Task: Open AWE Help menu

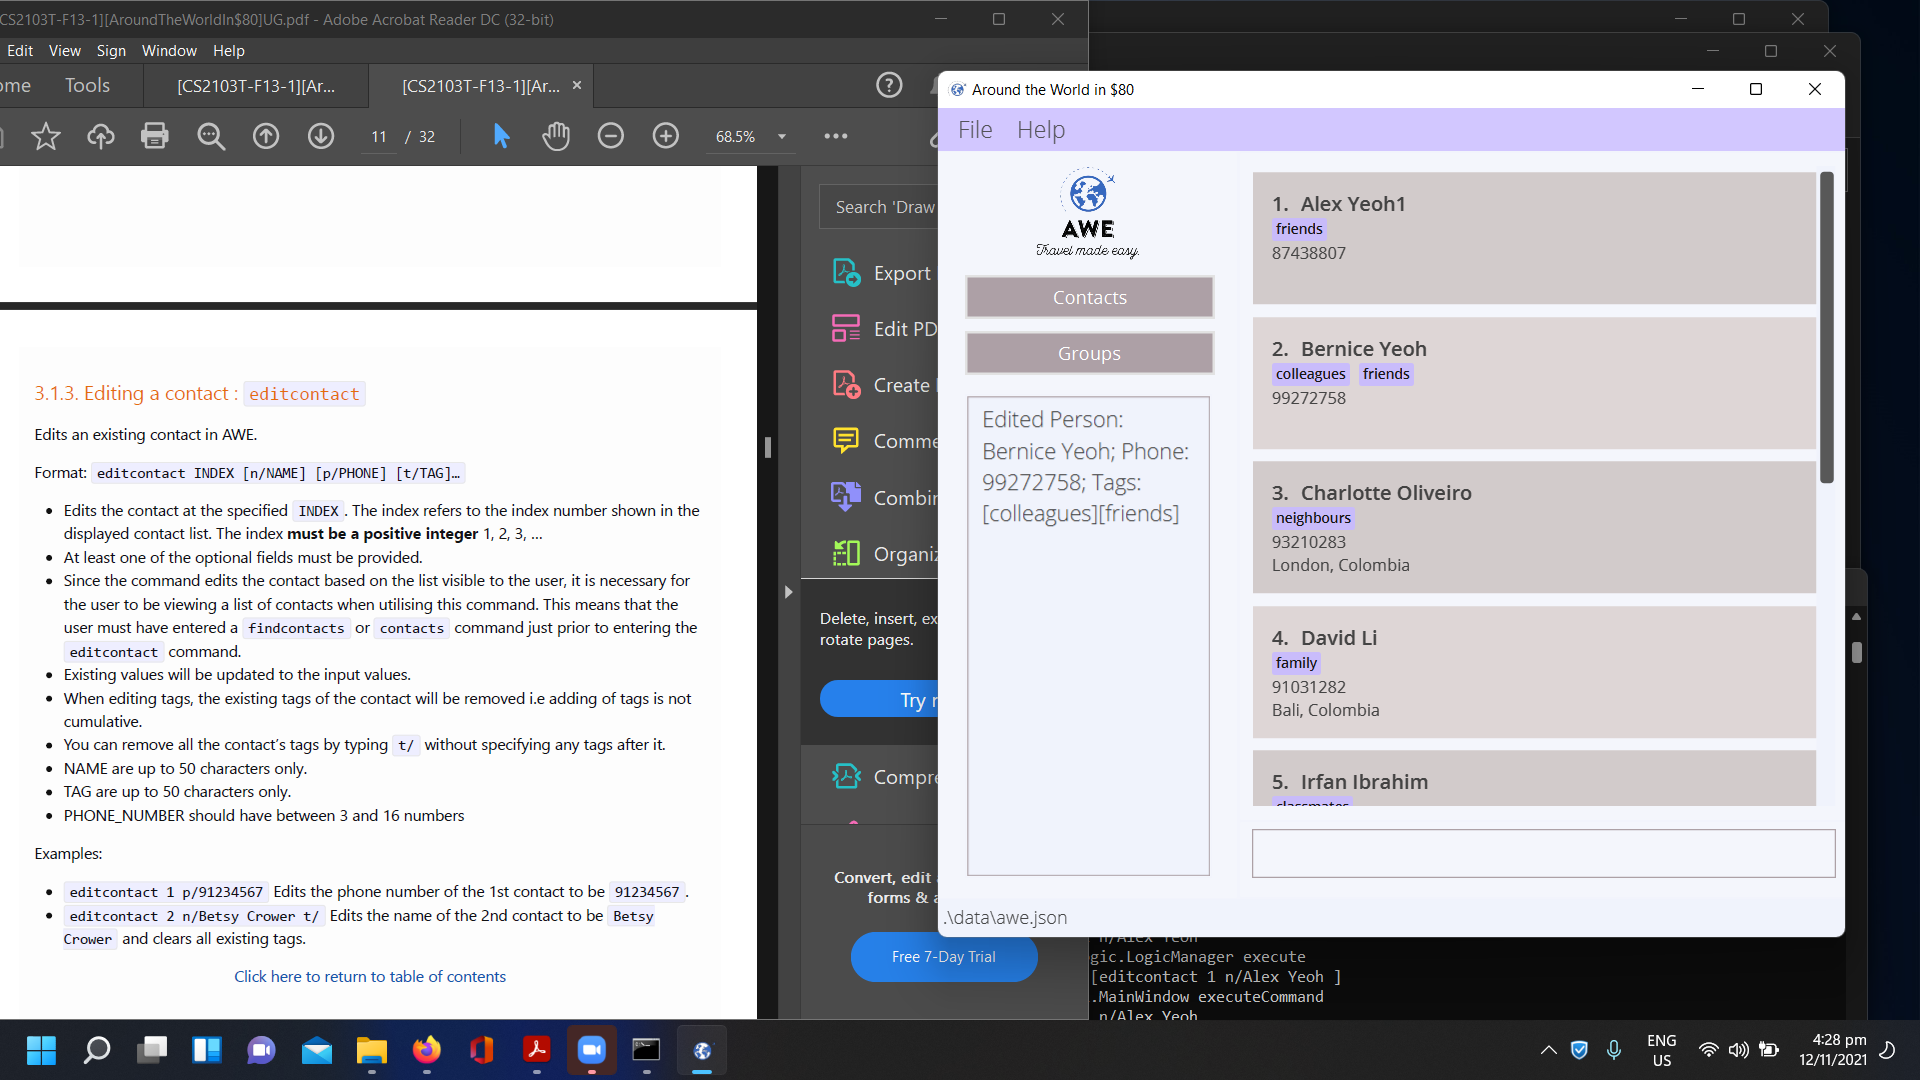Action: [1040, 130]
